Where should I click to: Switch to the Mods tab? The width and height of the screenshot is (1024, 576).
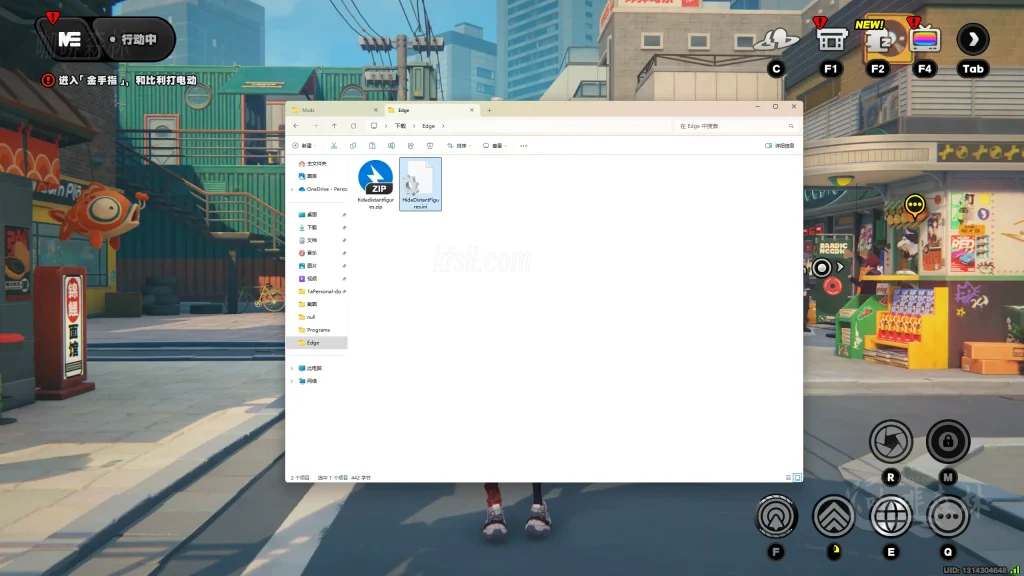(307, 110)
